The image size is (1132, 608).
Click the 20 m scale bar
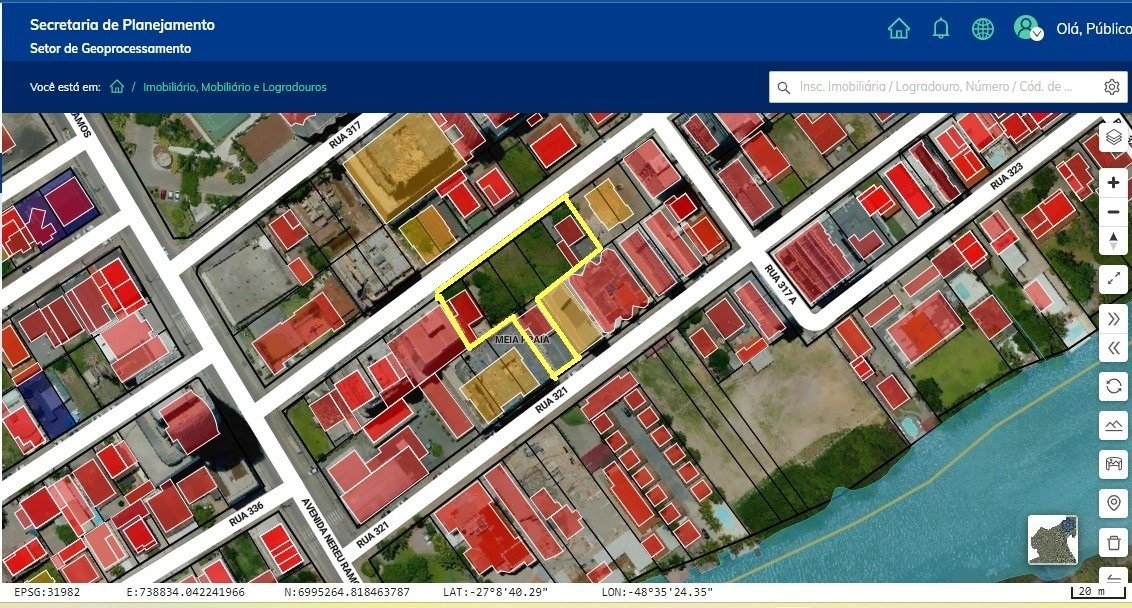coord(1097,592)
